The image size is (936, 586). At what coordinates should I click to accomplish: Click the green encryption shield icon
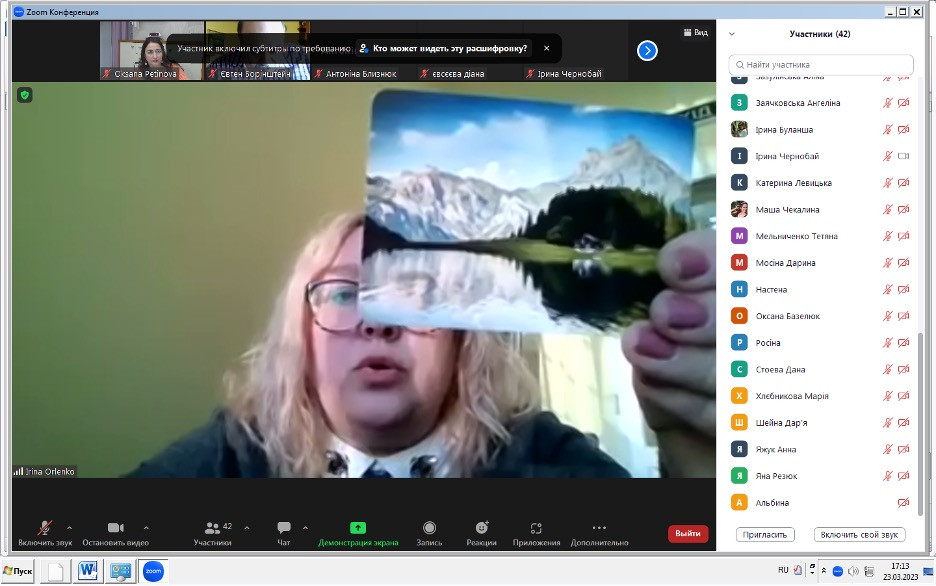[24, 95]
